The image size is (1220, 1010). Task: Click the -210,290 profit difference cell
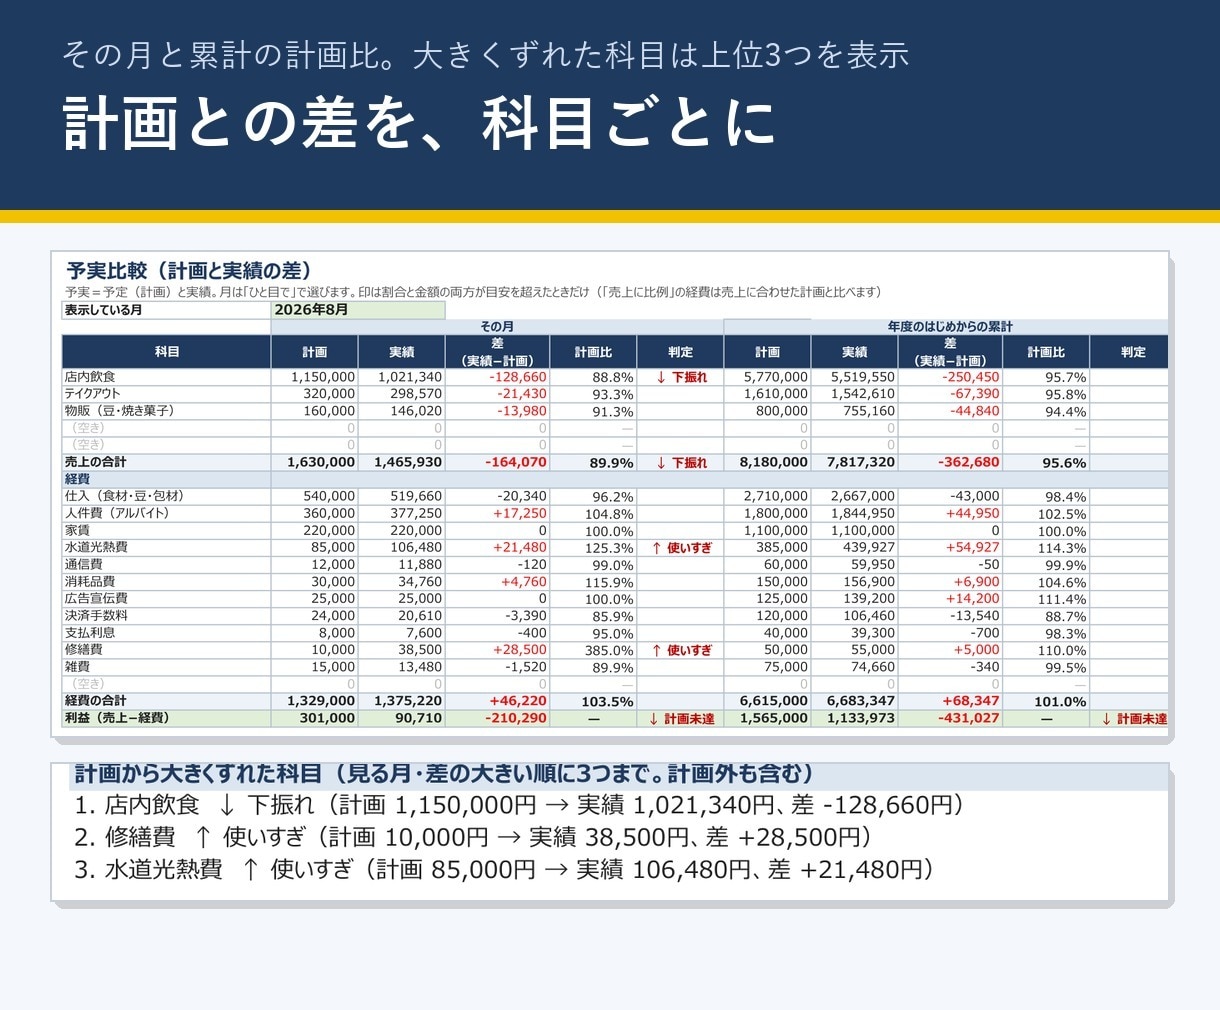pos(497,718)
